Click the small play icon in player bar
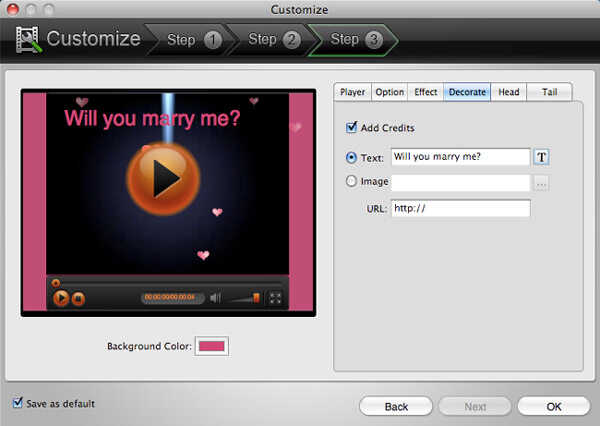This screenshot has width=600, height=426. click(x=60, y=298)
